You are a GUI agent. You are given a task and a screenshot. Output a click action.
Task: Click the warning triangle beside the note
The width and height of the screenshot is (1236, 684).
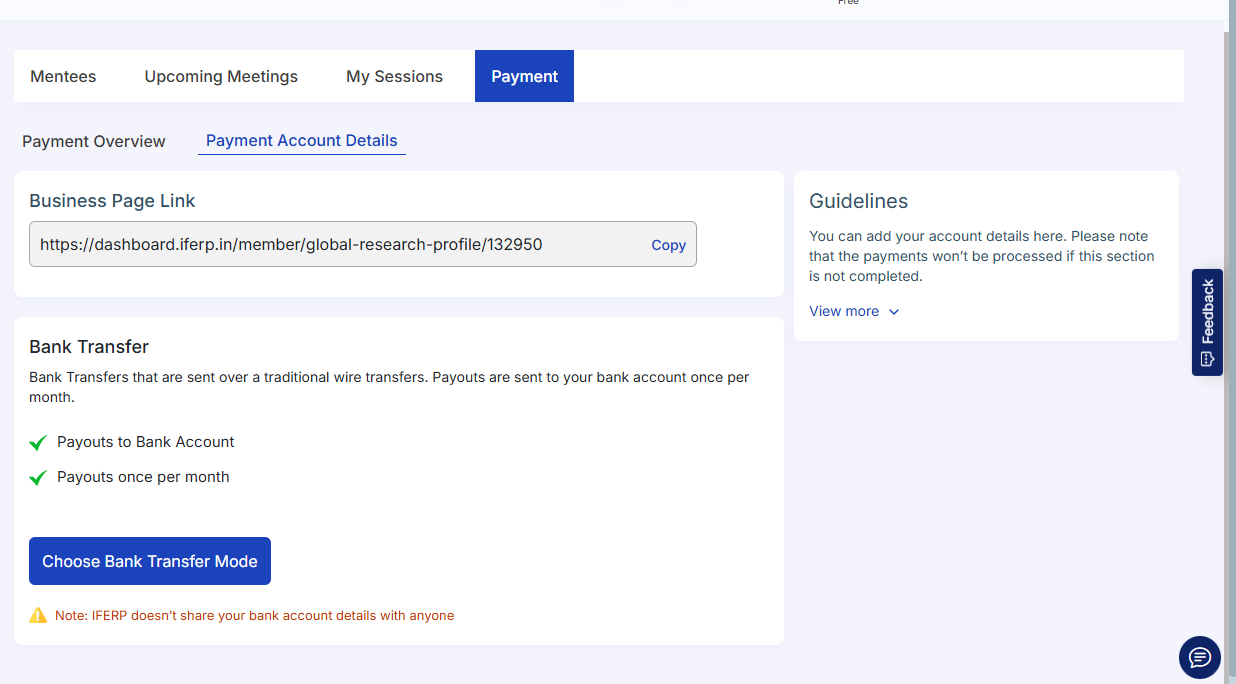(38, 615)
